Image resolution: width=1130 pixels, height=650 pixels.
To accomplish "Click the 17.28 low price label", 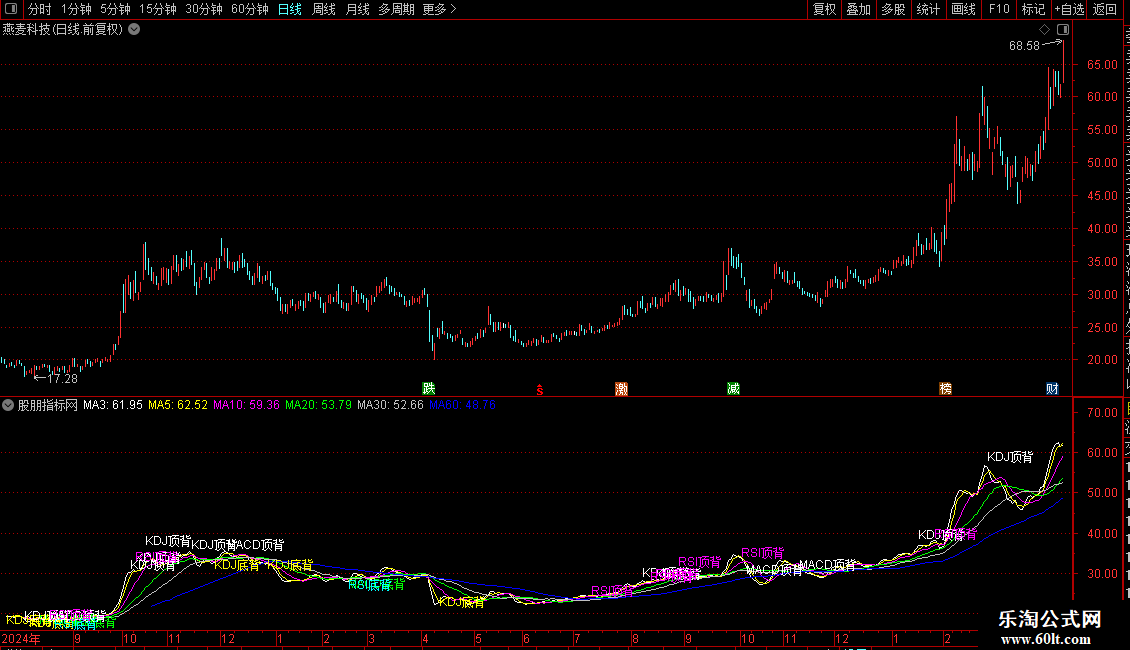I will 62,378.
